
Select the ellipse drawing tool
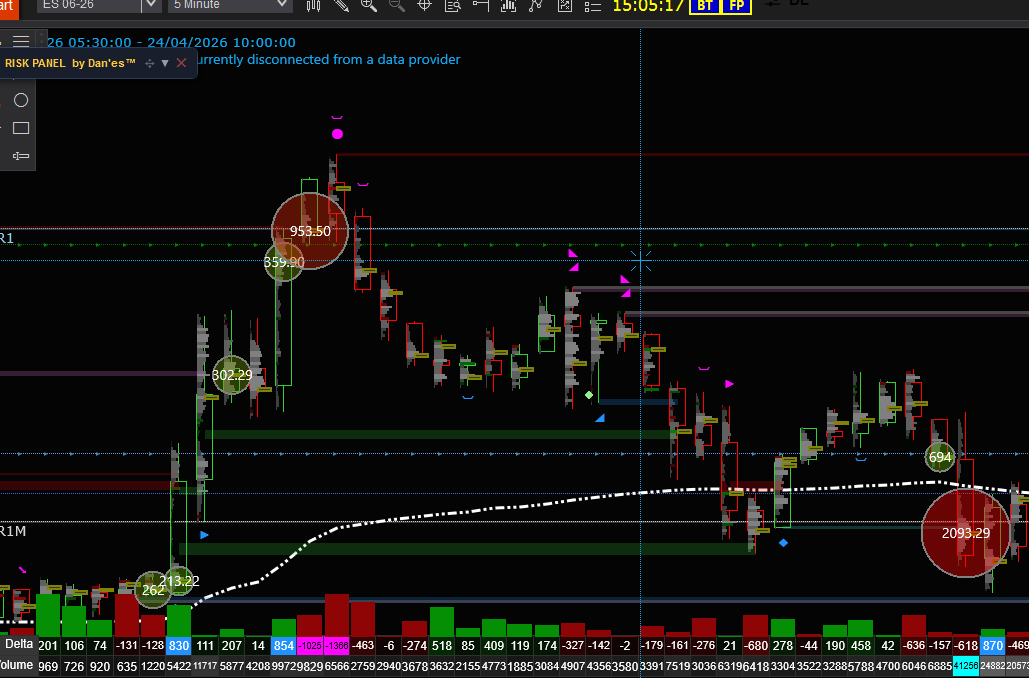[21, 100]
